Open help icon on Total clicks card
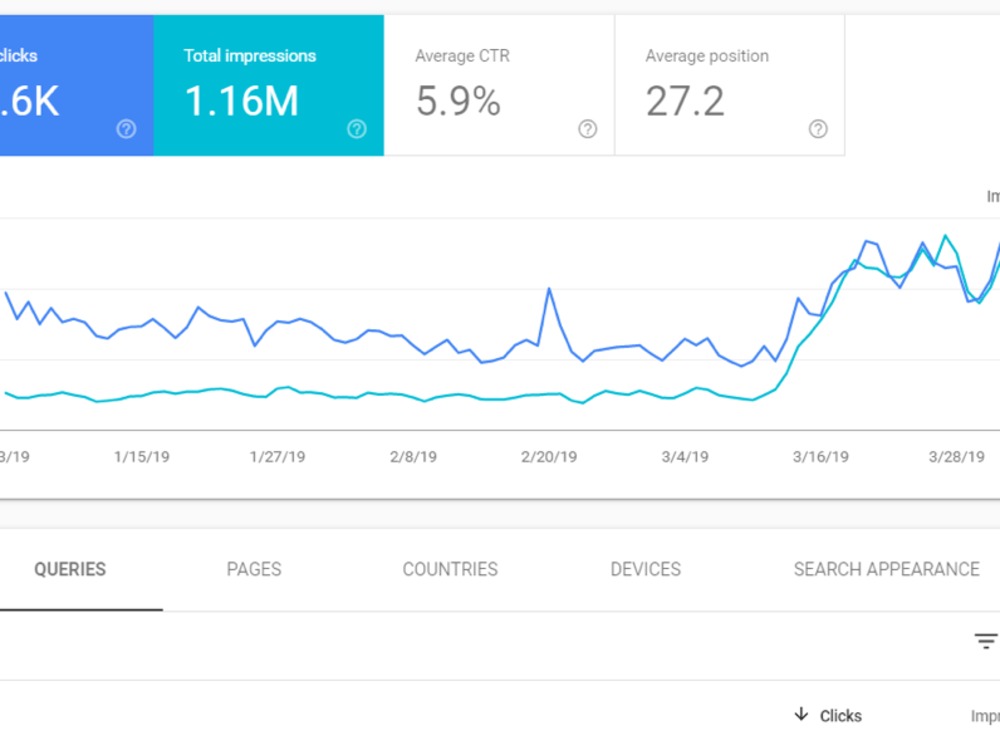The width and height of the screenshot is (1000, 750). (126, 129)
